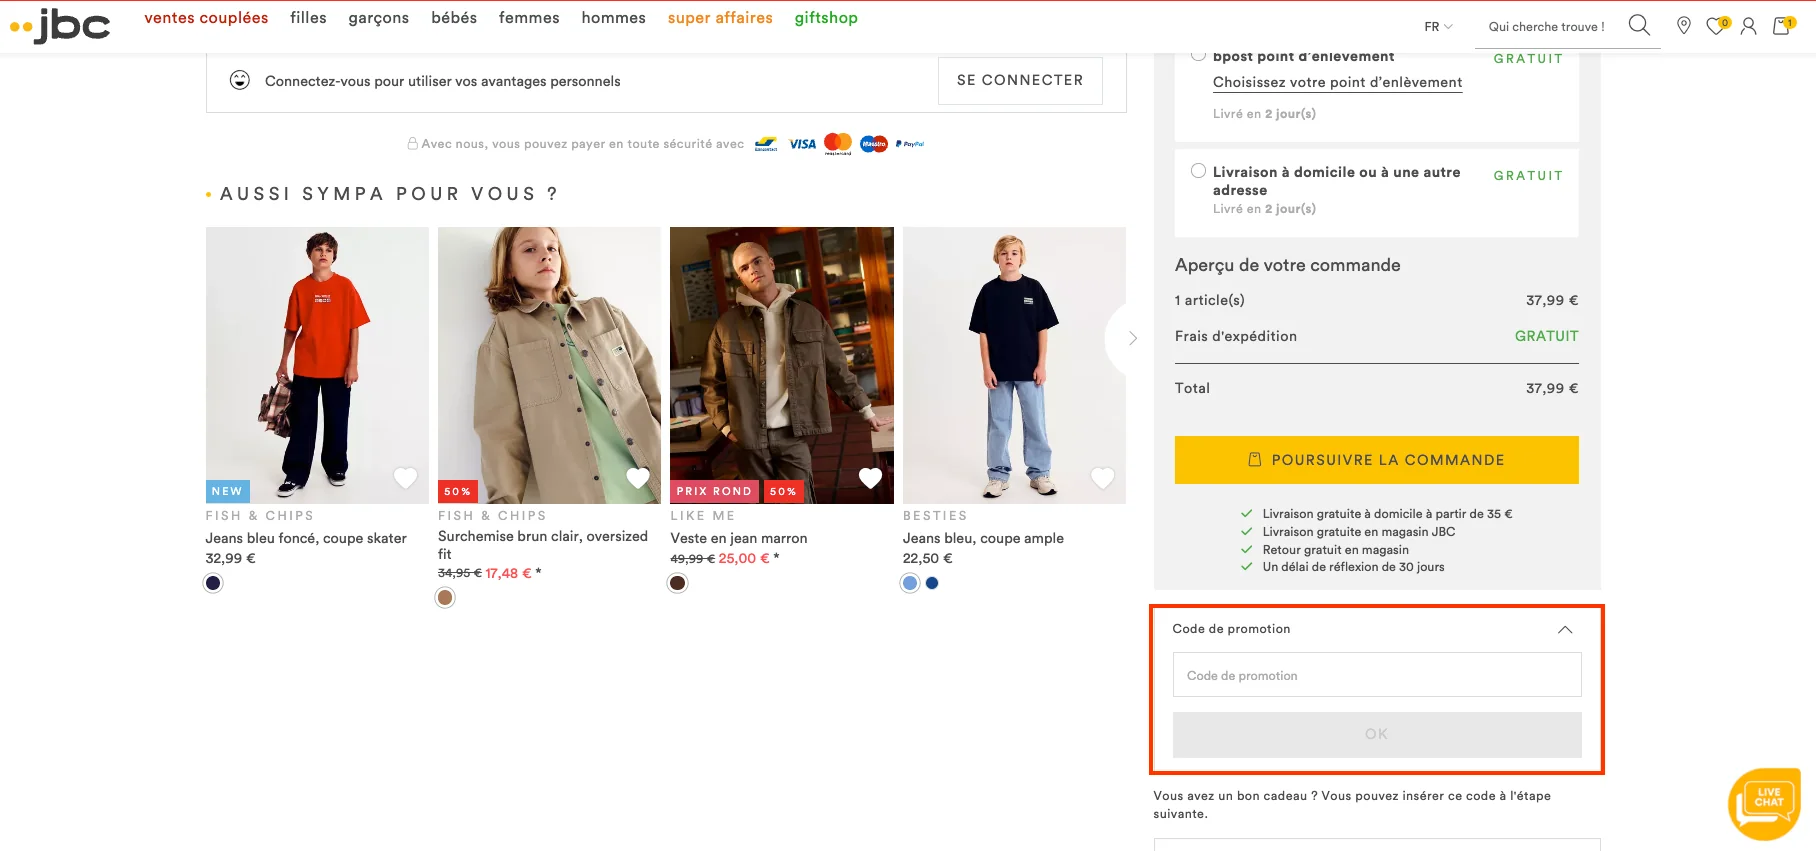Open the hommes menu
Image resolution: width=1816 pixels, height=851 pixels.
point(614,18)
